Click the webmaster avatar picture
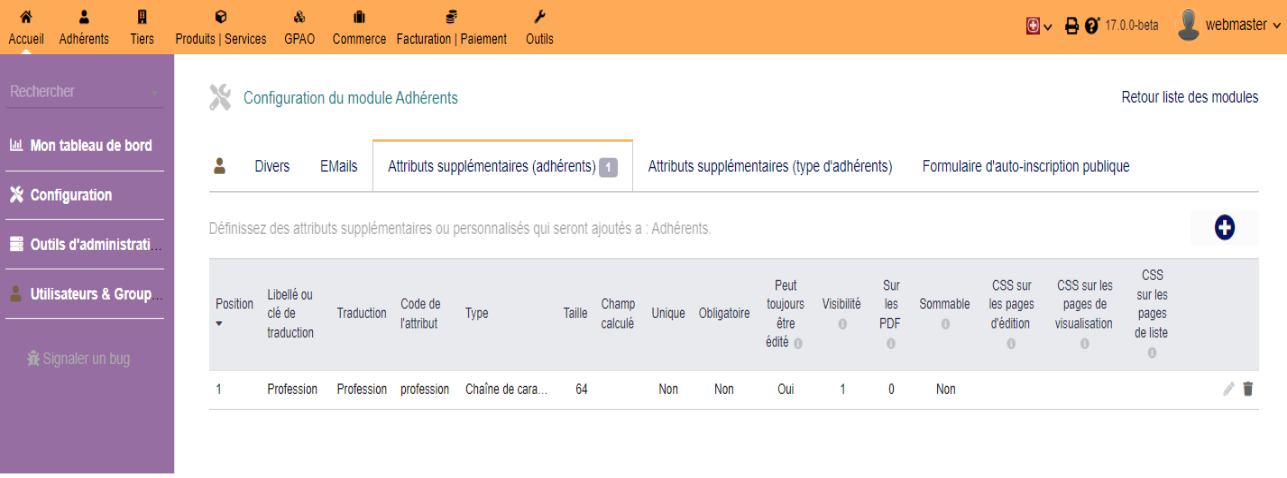1287x478 pixels. click(x=1188, y=25)
